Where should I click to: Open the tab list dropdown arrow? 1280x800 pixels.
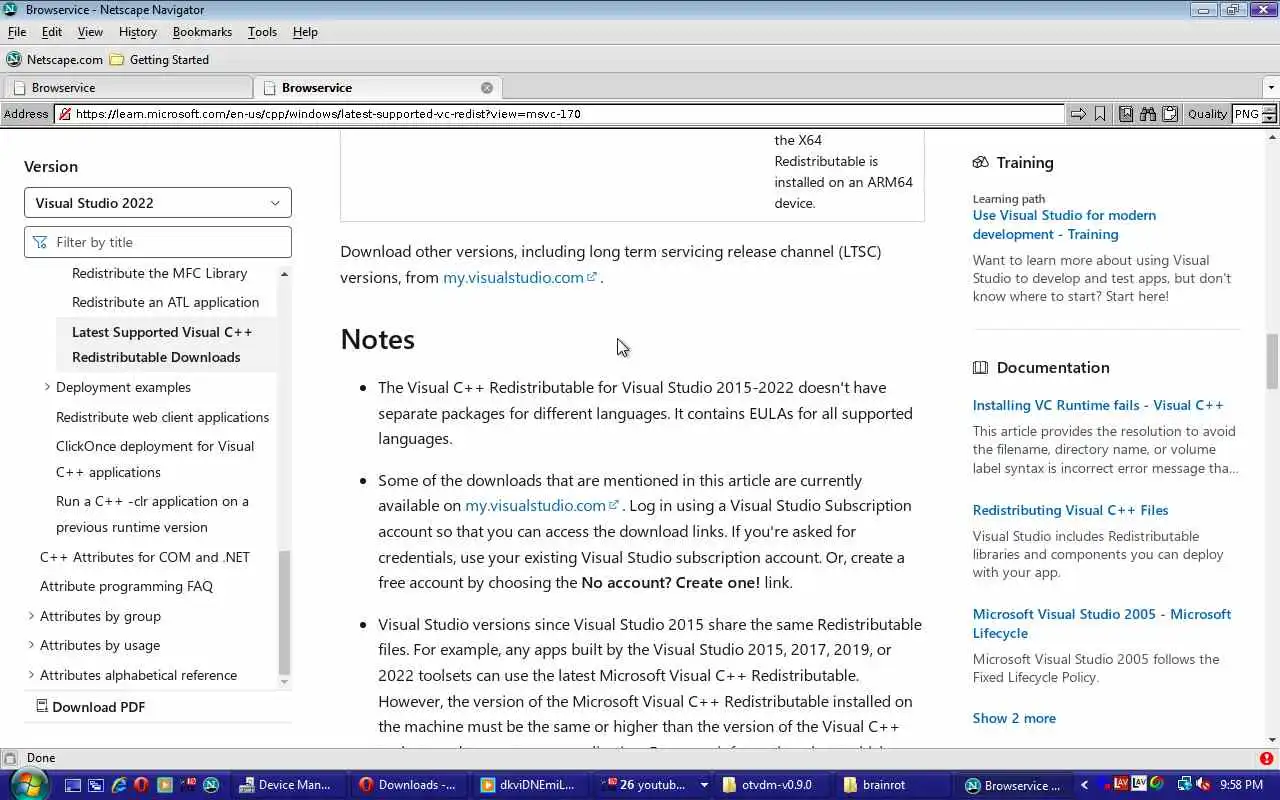click(x=1271, y=88)
